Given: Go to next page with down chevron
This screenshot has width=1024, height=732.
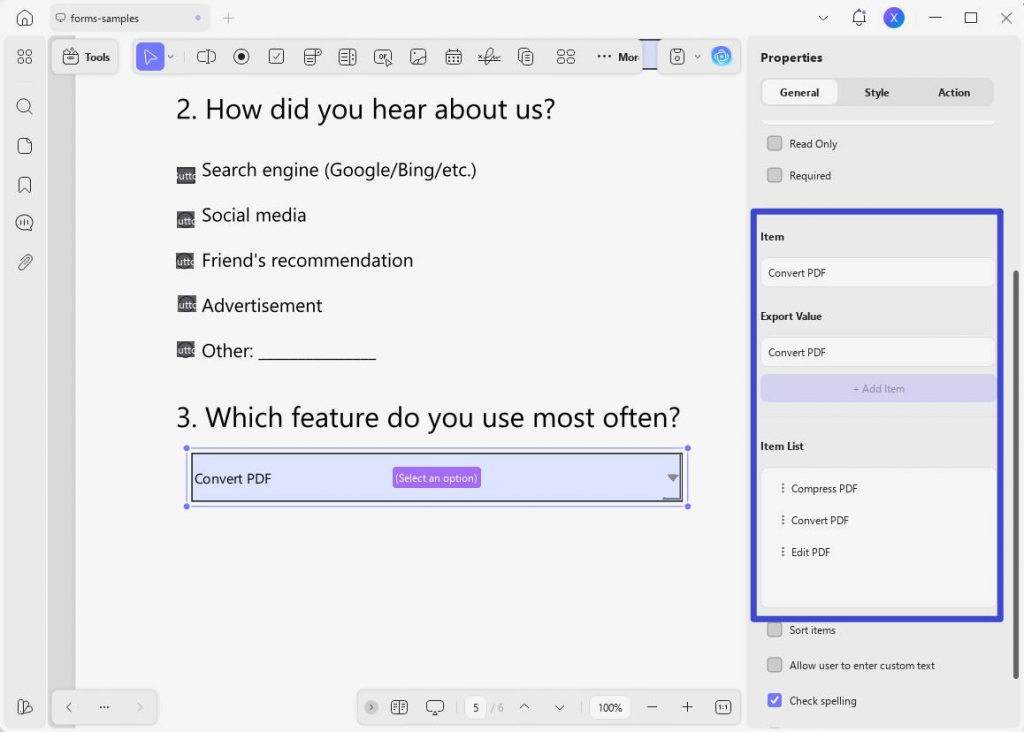Looking at the screenshot, I should [560, 707].
